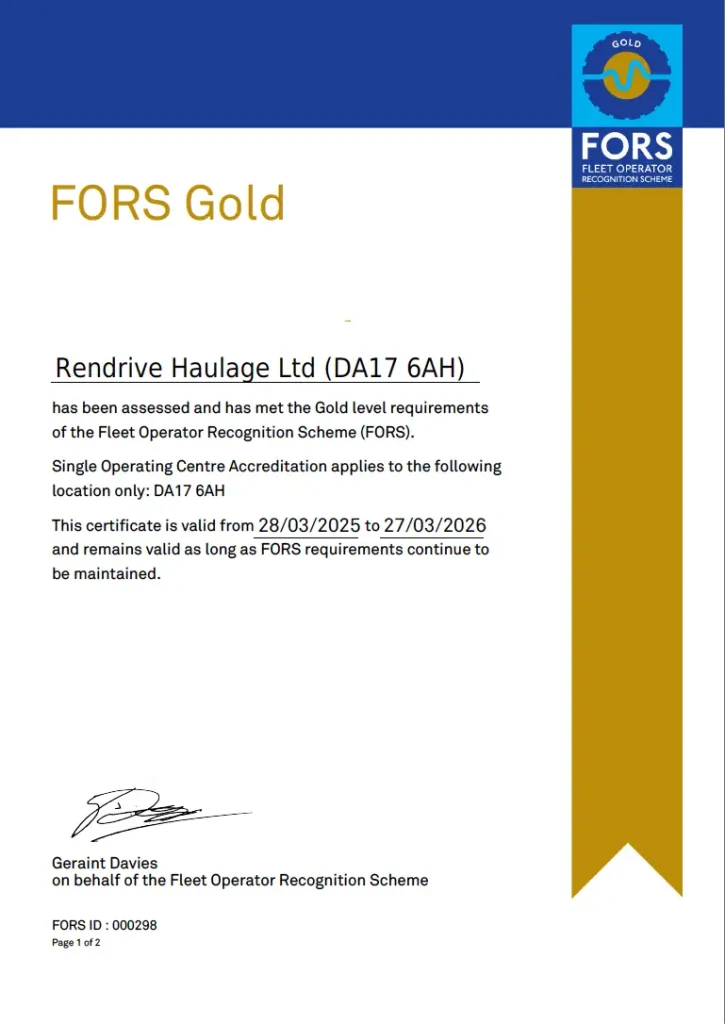The height and width of the screenshot is (1024, 725).
Task: Click the small gold dash above company name
Action: [347, 321]
